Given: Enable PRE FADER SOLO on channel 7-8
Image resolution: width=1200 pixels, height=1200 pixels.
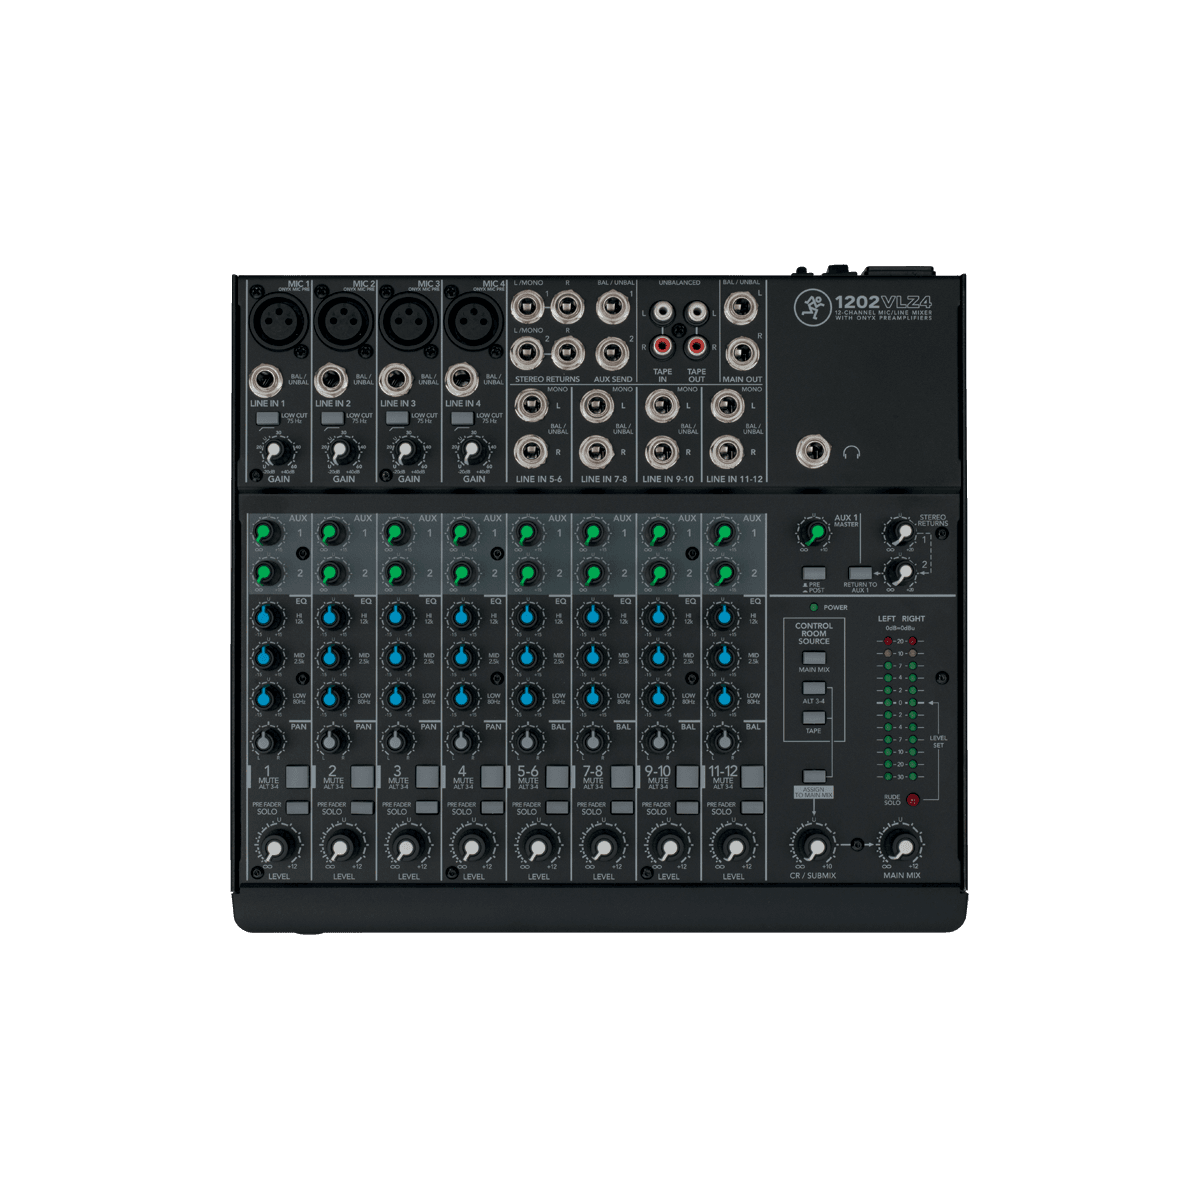Looking at the screenshot, I should coord(622,807).
